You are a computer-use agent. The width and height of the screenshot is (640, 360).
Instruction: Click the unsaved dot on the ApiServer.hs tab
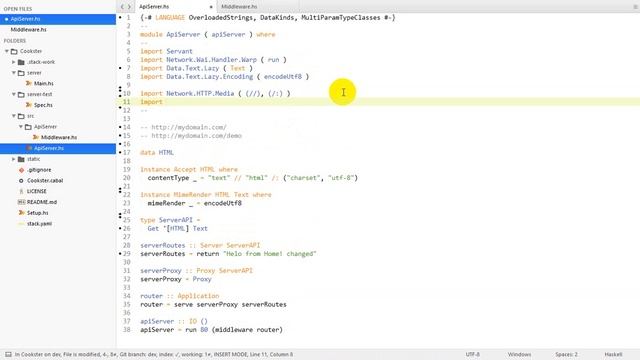pyautogui.click(x=211, y=7)
